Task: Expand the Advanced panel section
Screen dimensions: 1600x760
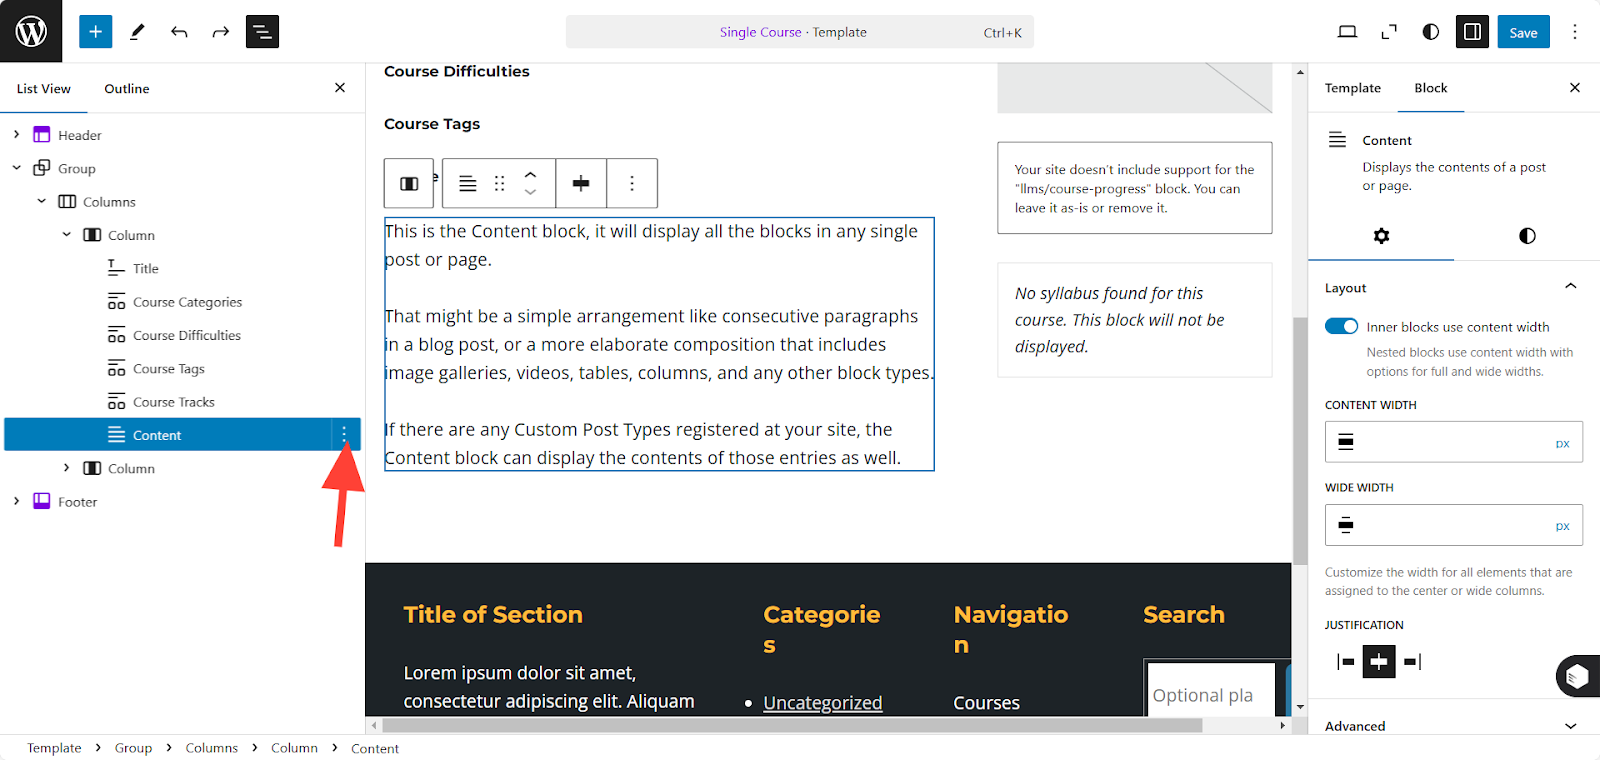Action: coord(1570,726)
